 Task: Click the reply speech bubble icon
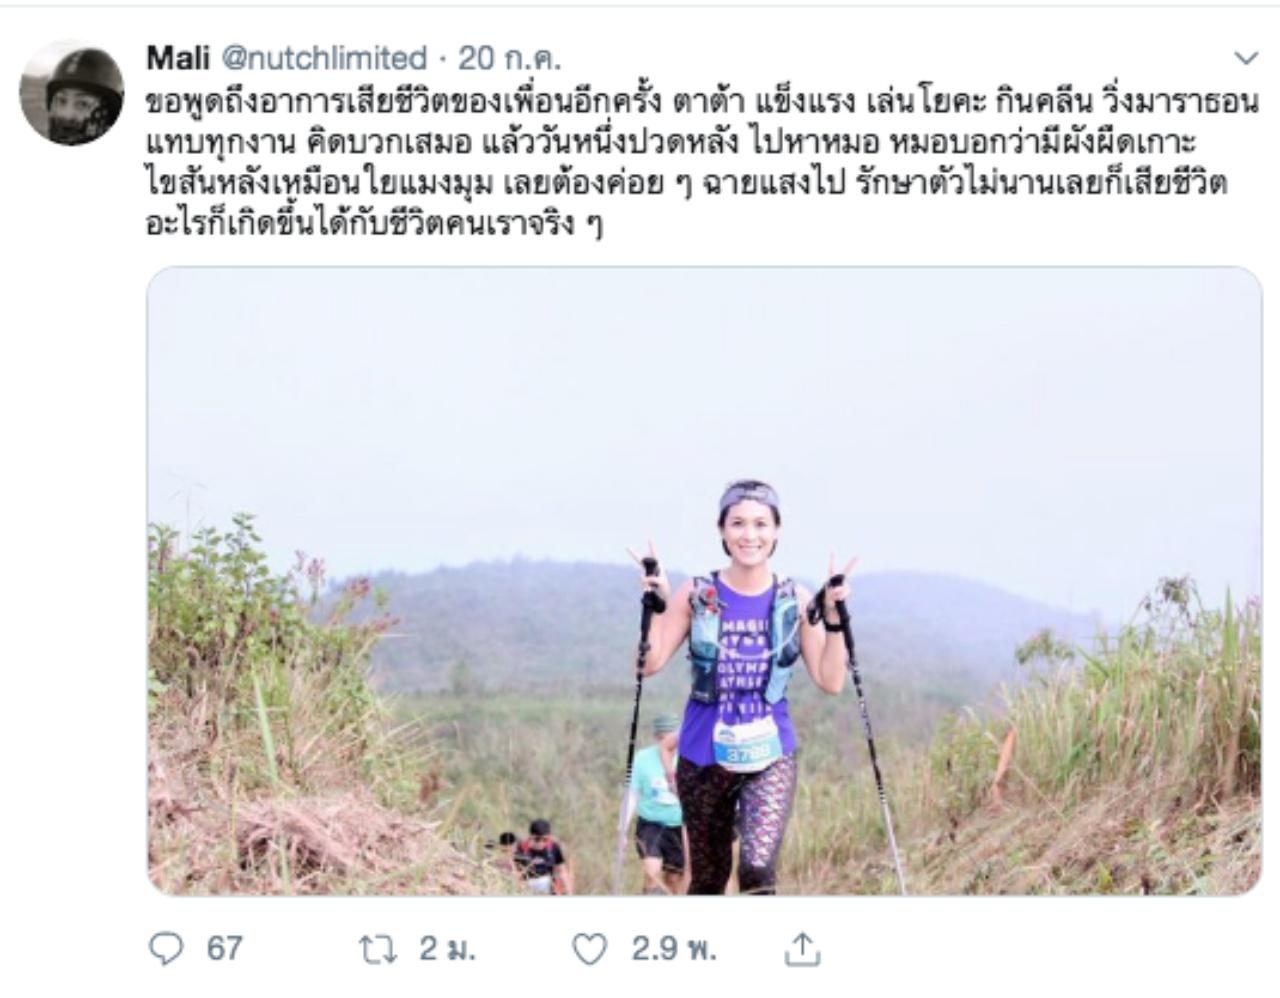[x=165, y=949]
